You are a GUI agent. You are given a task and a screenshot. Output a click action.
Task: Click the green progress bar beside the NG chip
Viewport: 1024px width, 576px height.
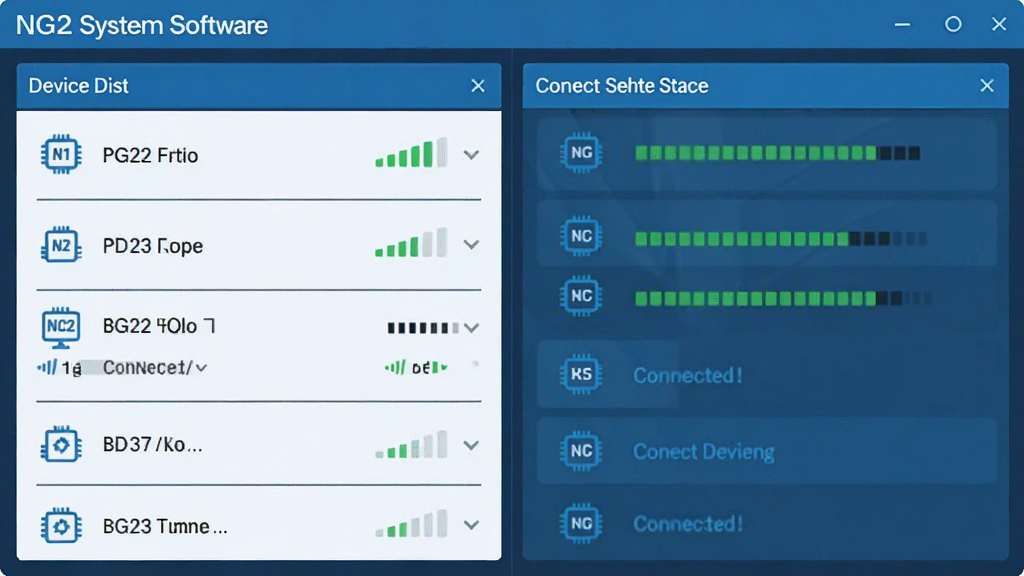point(778,153)
